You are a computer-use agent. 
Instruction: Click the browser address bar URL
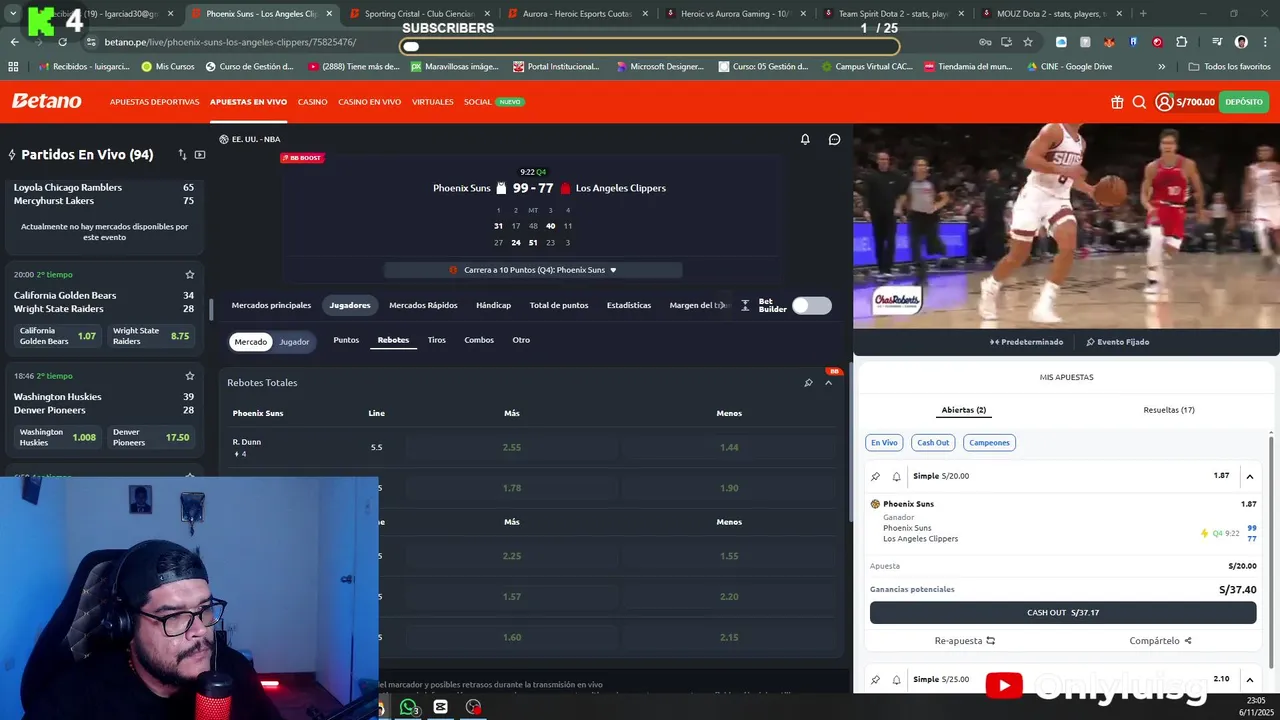pos(230,42)
